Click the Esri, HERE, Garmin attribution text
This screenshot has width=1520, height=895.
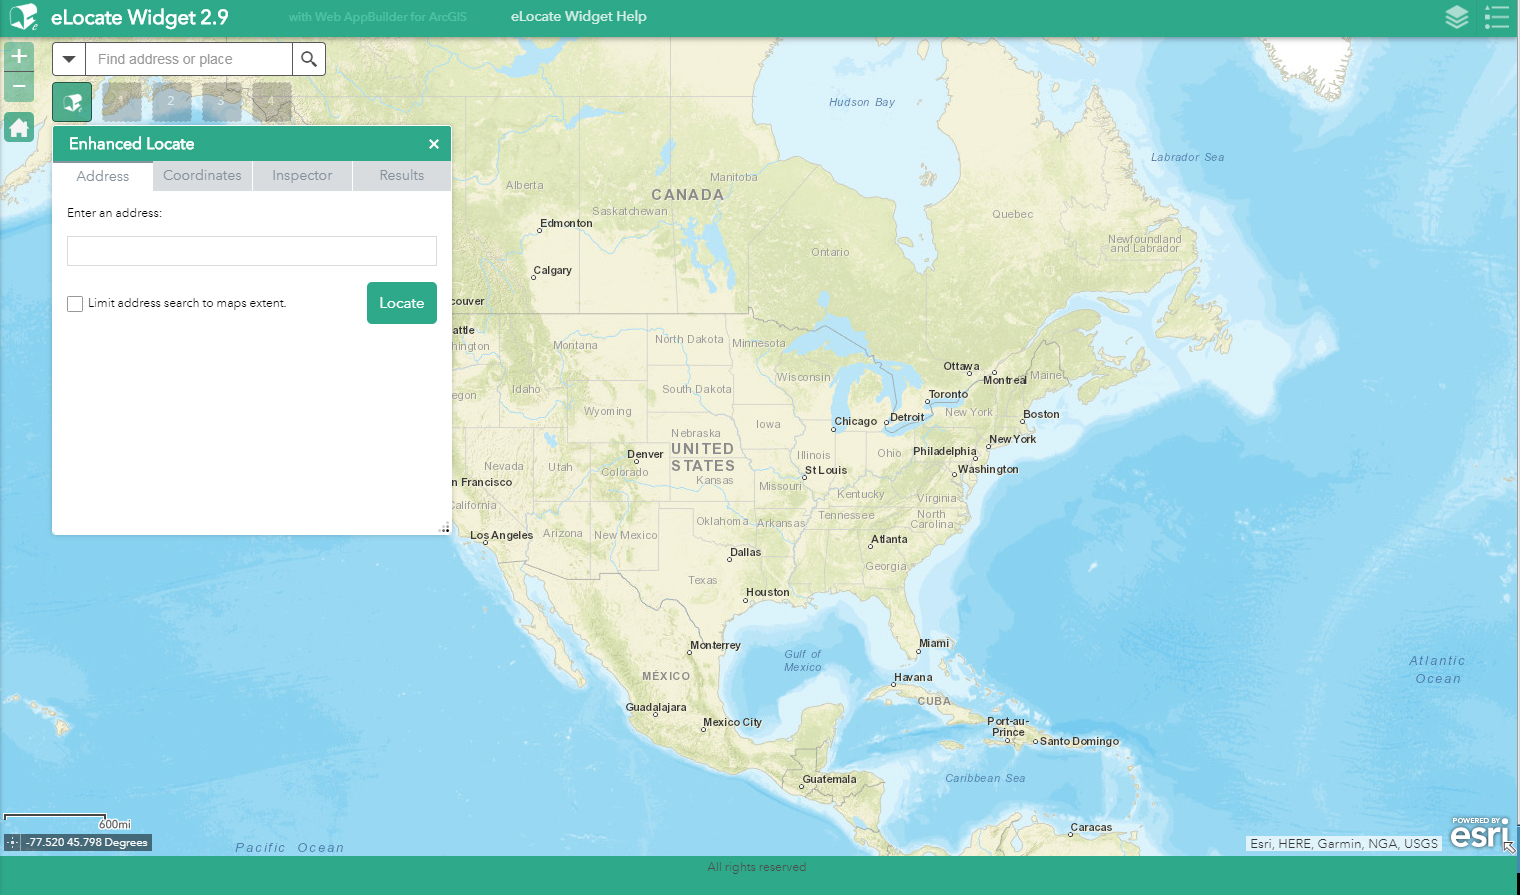[x=1344, y=844]
